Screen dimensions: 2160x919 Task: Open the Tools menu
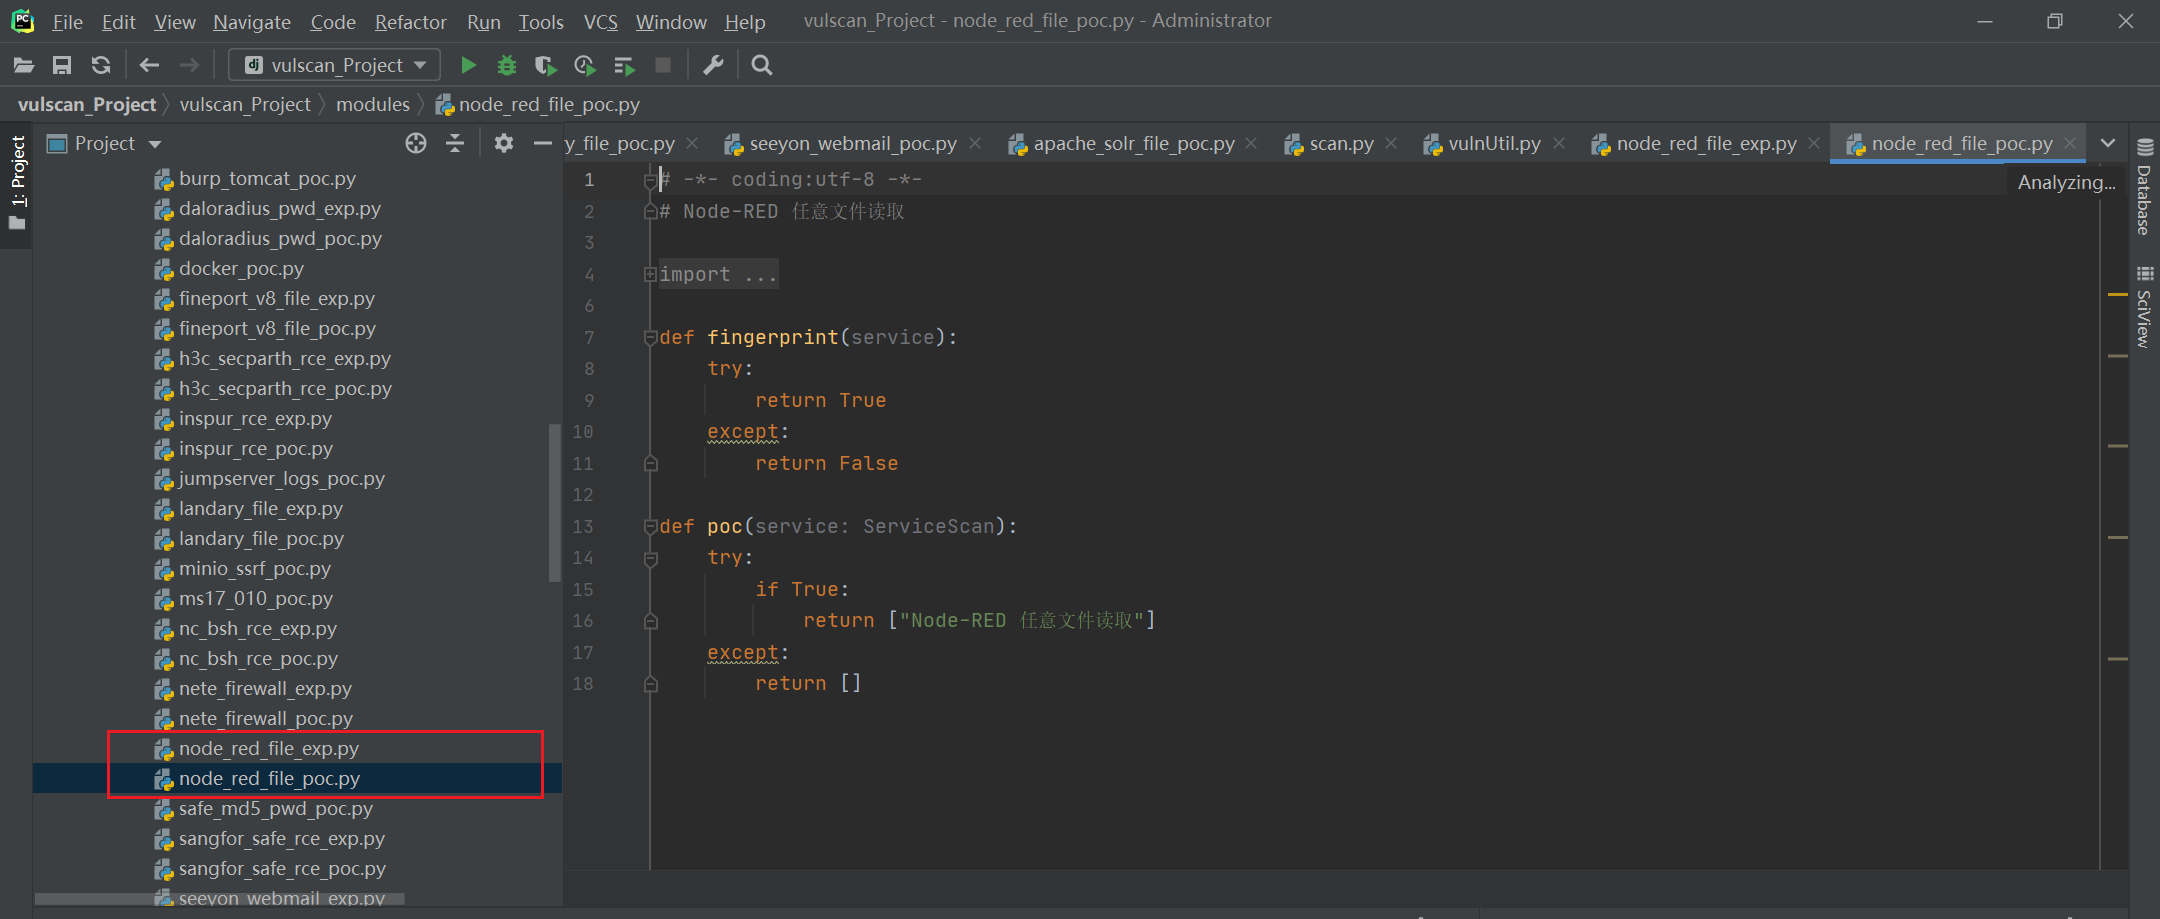(x=541, y=22)
